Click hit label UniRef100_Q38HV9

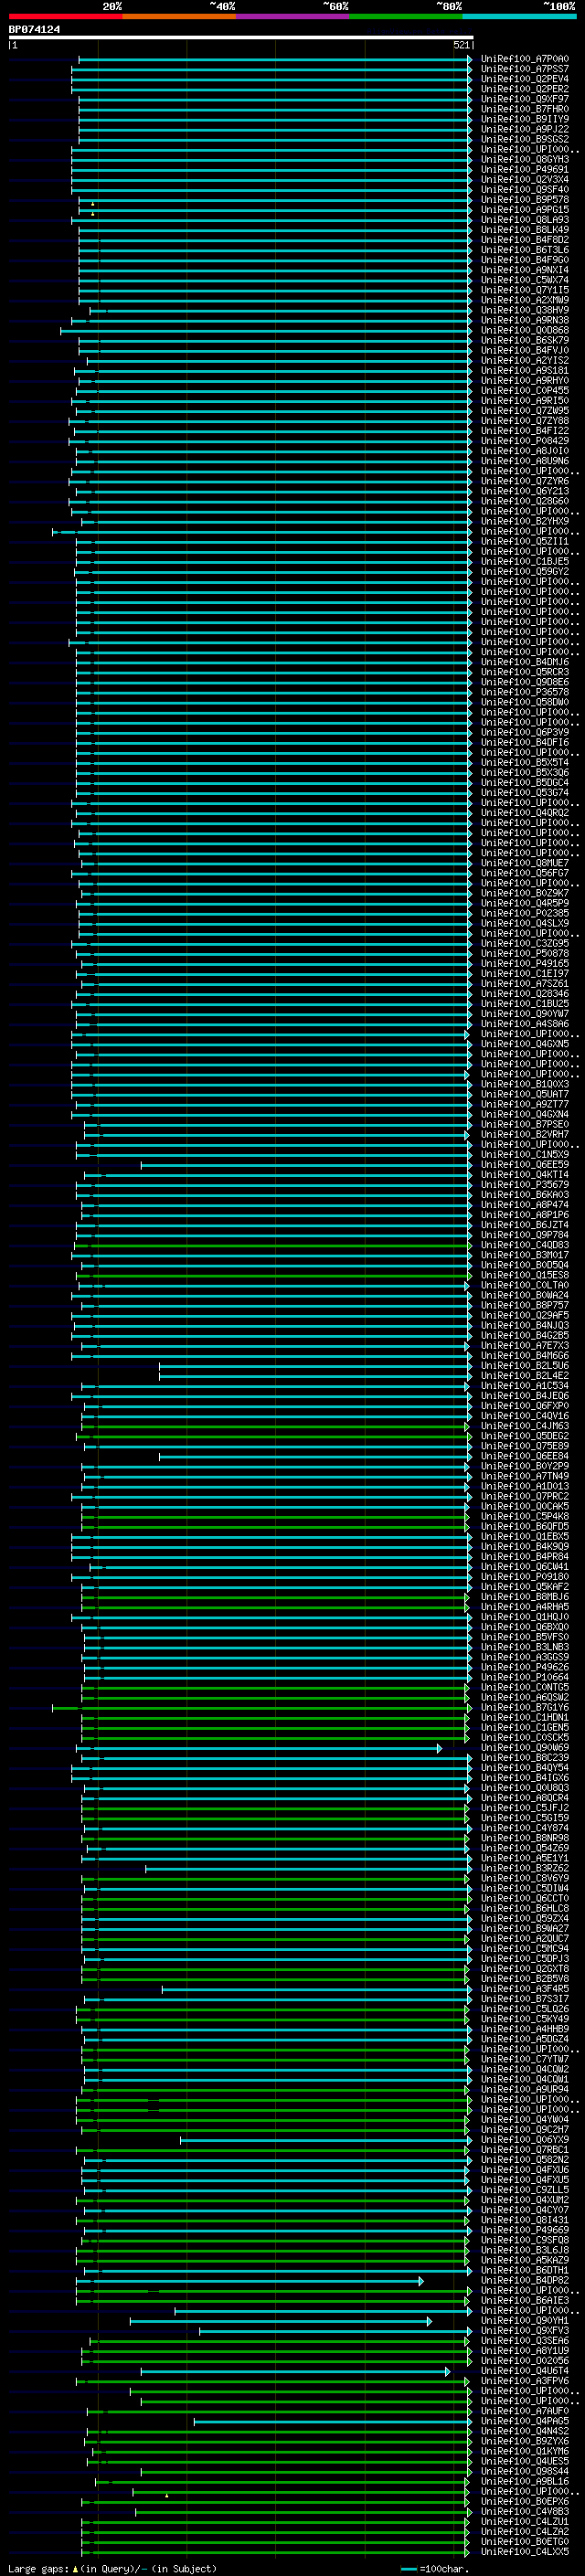pyautogui.click(x=524, y=310)
